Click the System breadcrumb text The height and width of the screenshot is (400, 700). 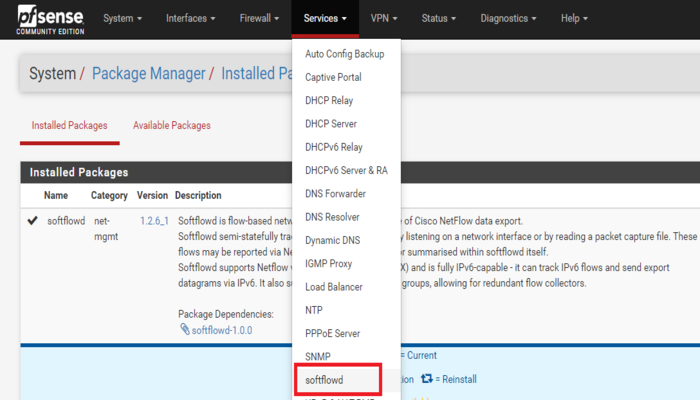tap(53, 73)
